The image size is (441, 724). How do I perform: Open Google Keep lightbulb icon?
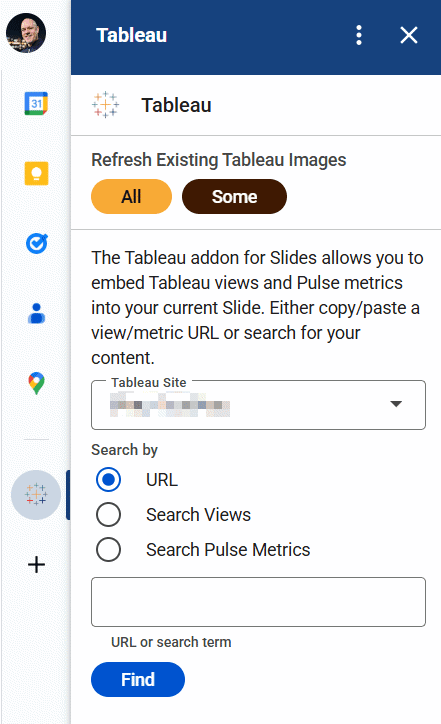tap(36, 174)
